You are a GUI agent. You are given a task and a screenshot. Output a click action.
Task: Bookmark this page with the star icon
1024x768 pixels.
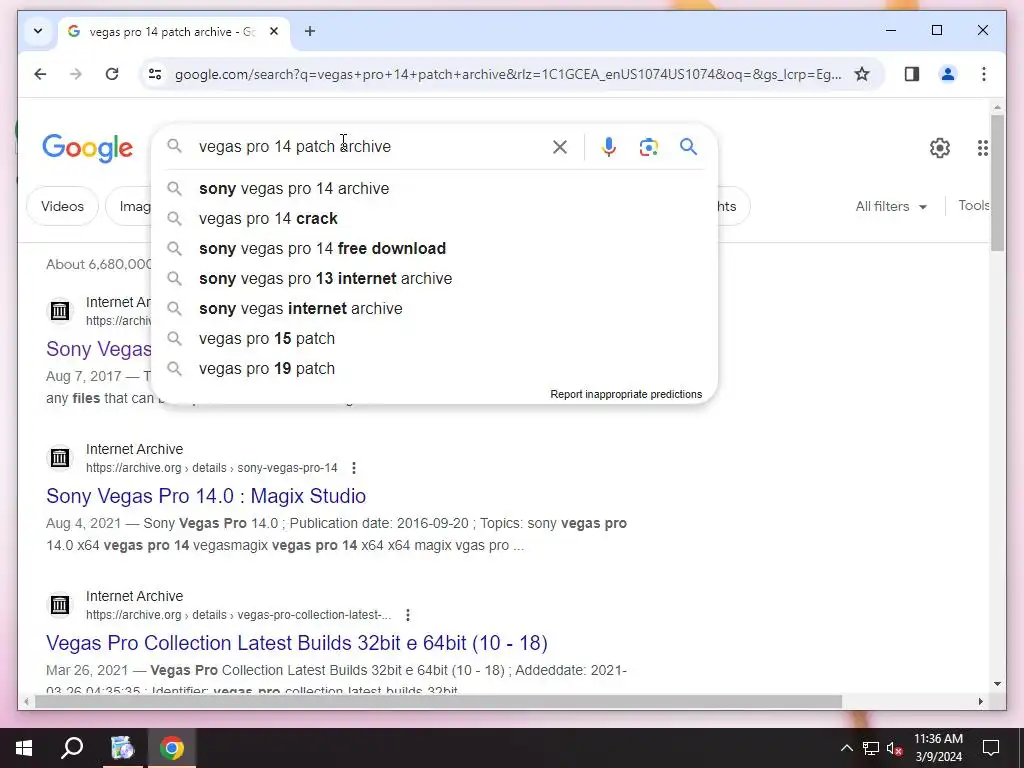[862, 74]
